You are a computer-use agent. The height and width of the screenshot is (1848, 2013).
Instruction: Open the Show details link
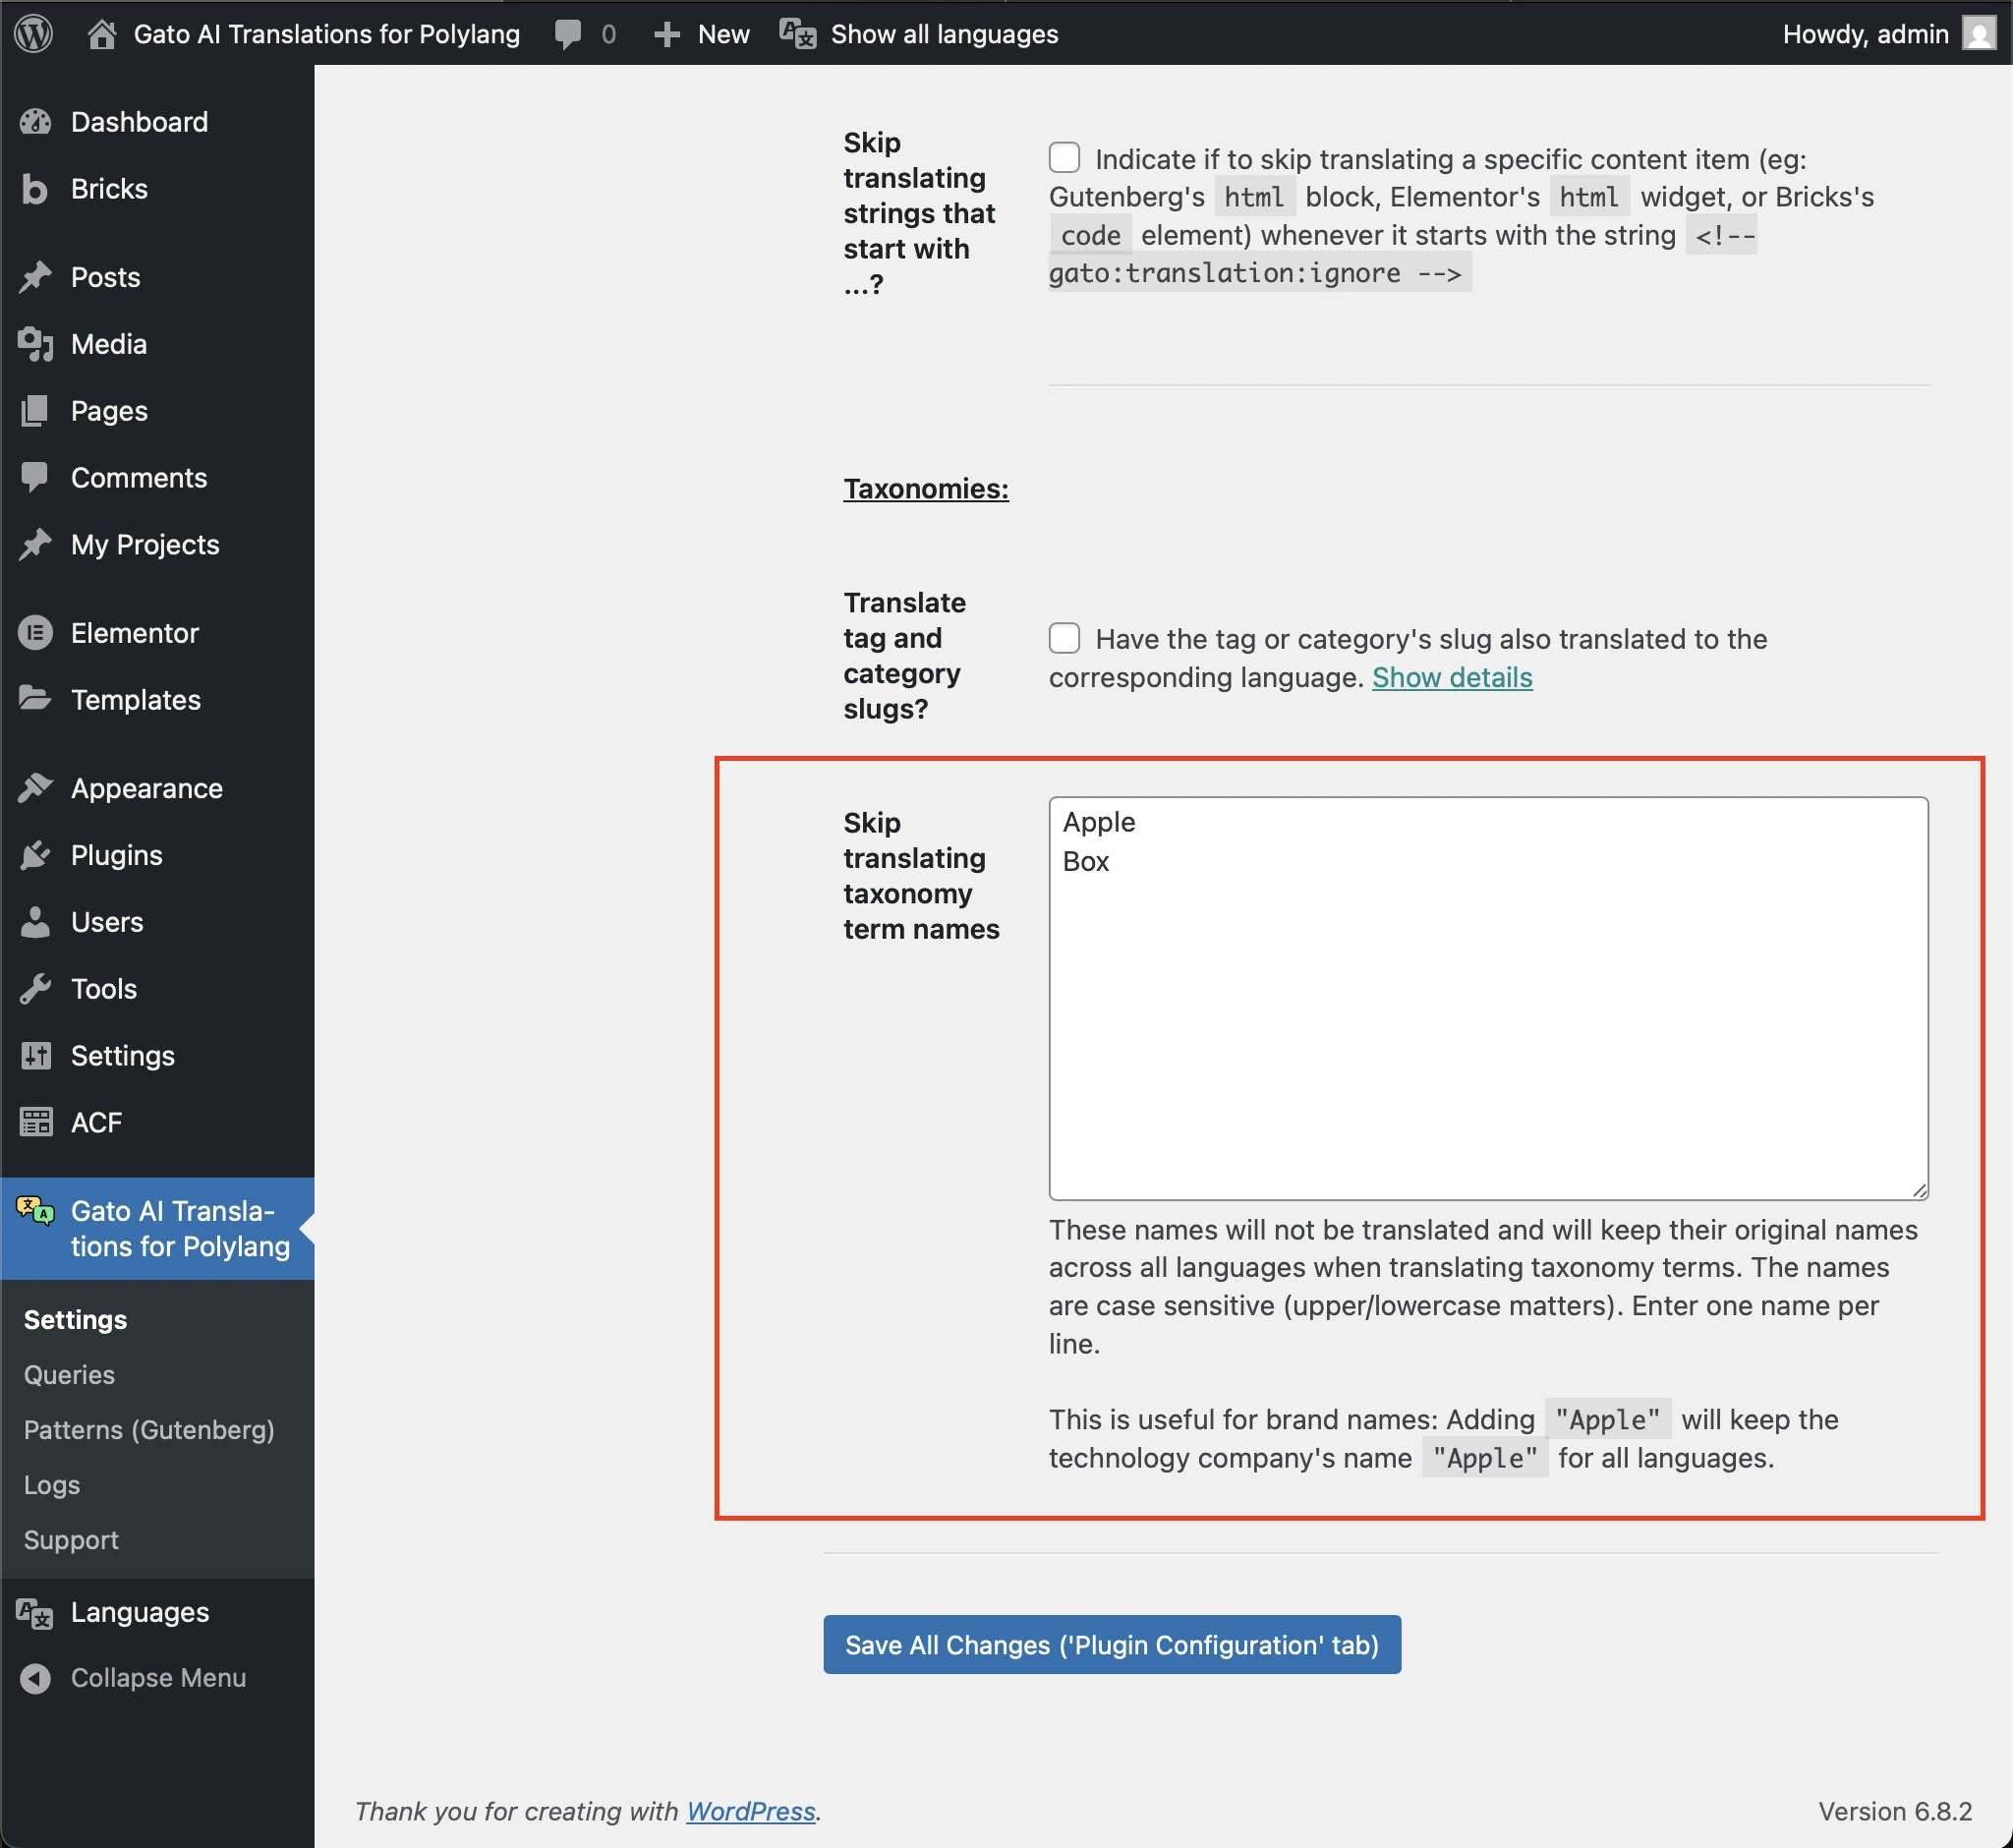1452,677
